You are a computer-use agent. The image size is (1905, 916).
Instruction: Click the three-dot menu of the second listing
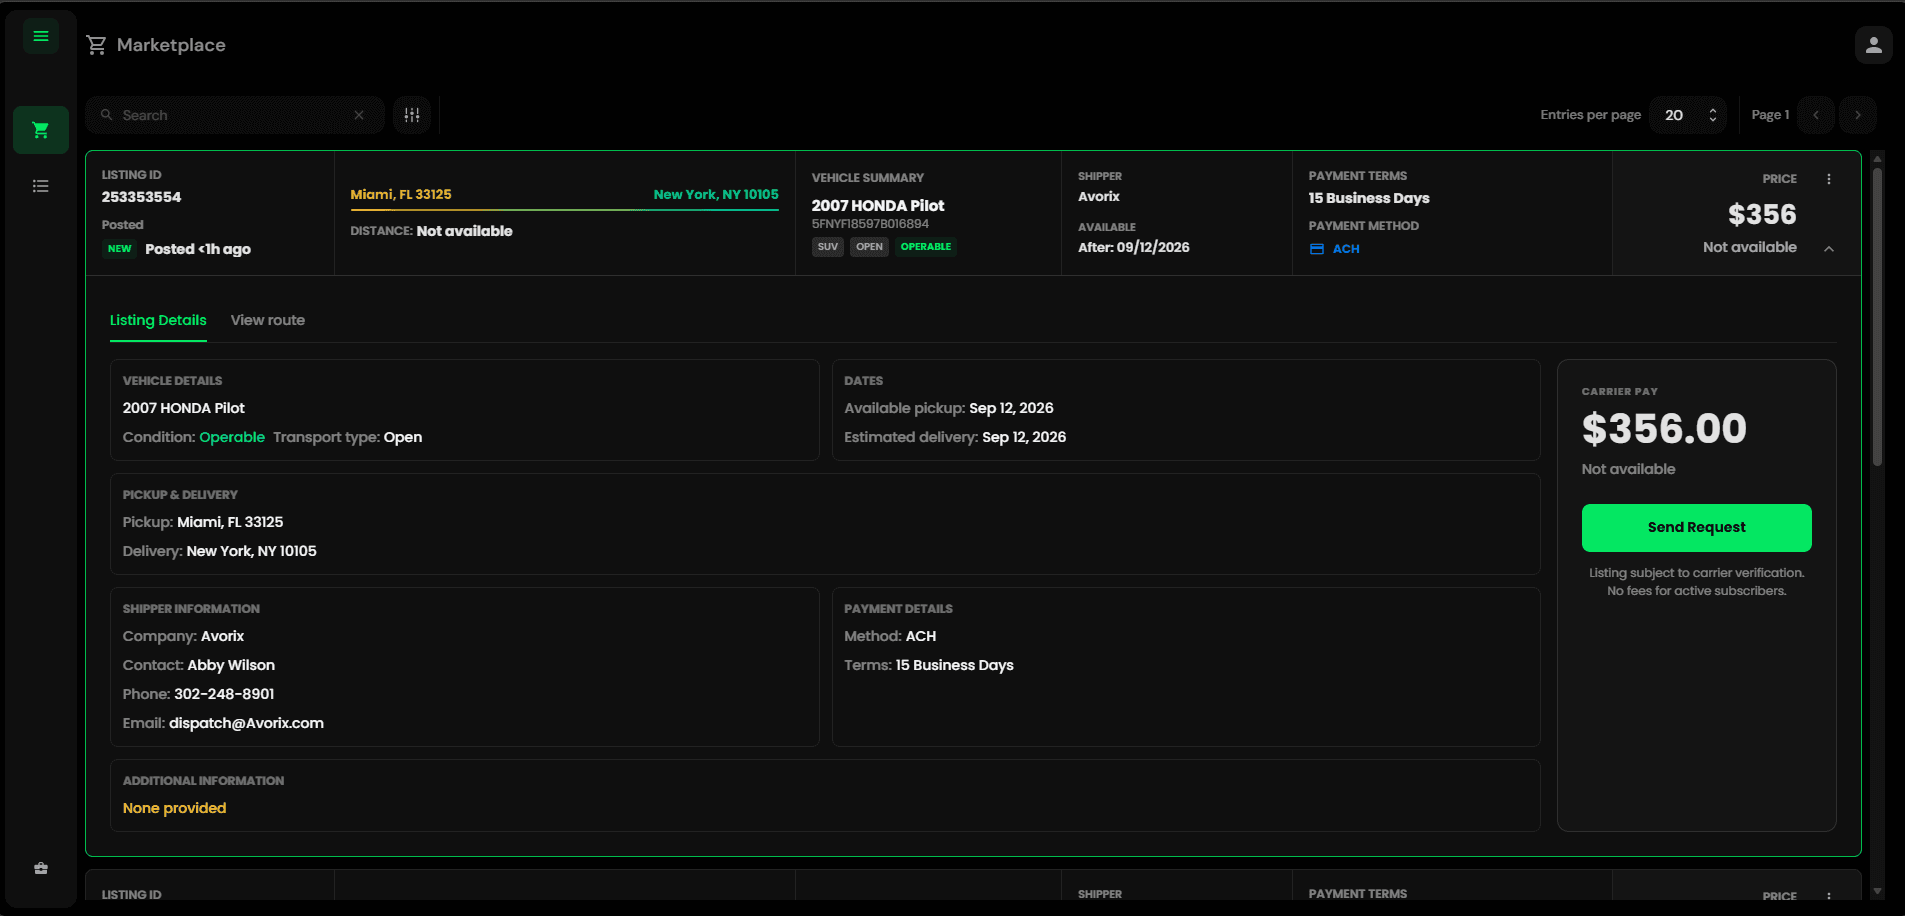coord(1829,897)
